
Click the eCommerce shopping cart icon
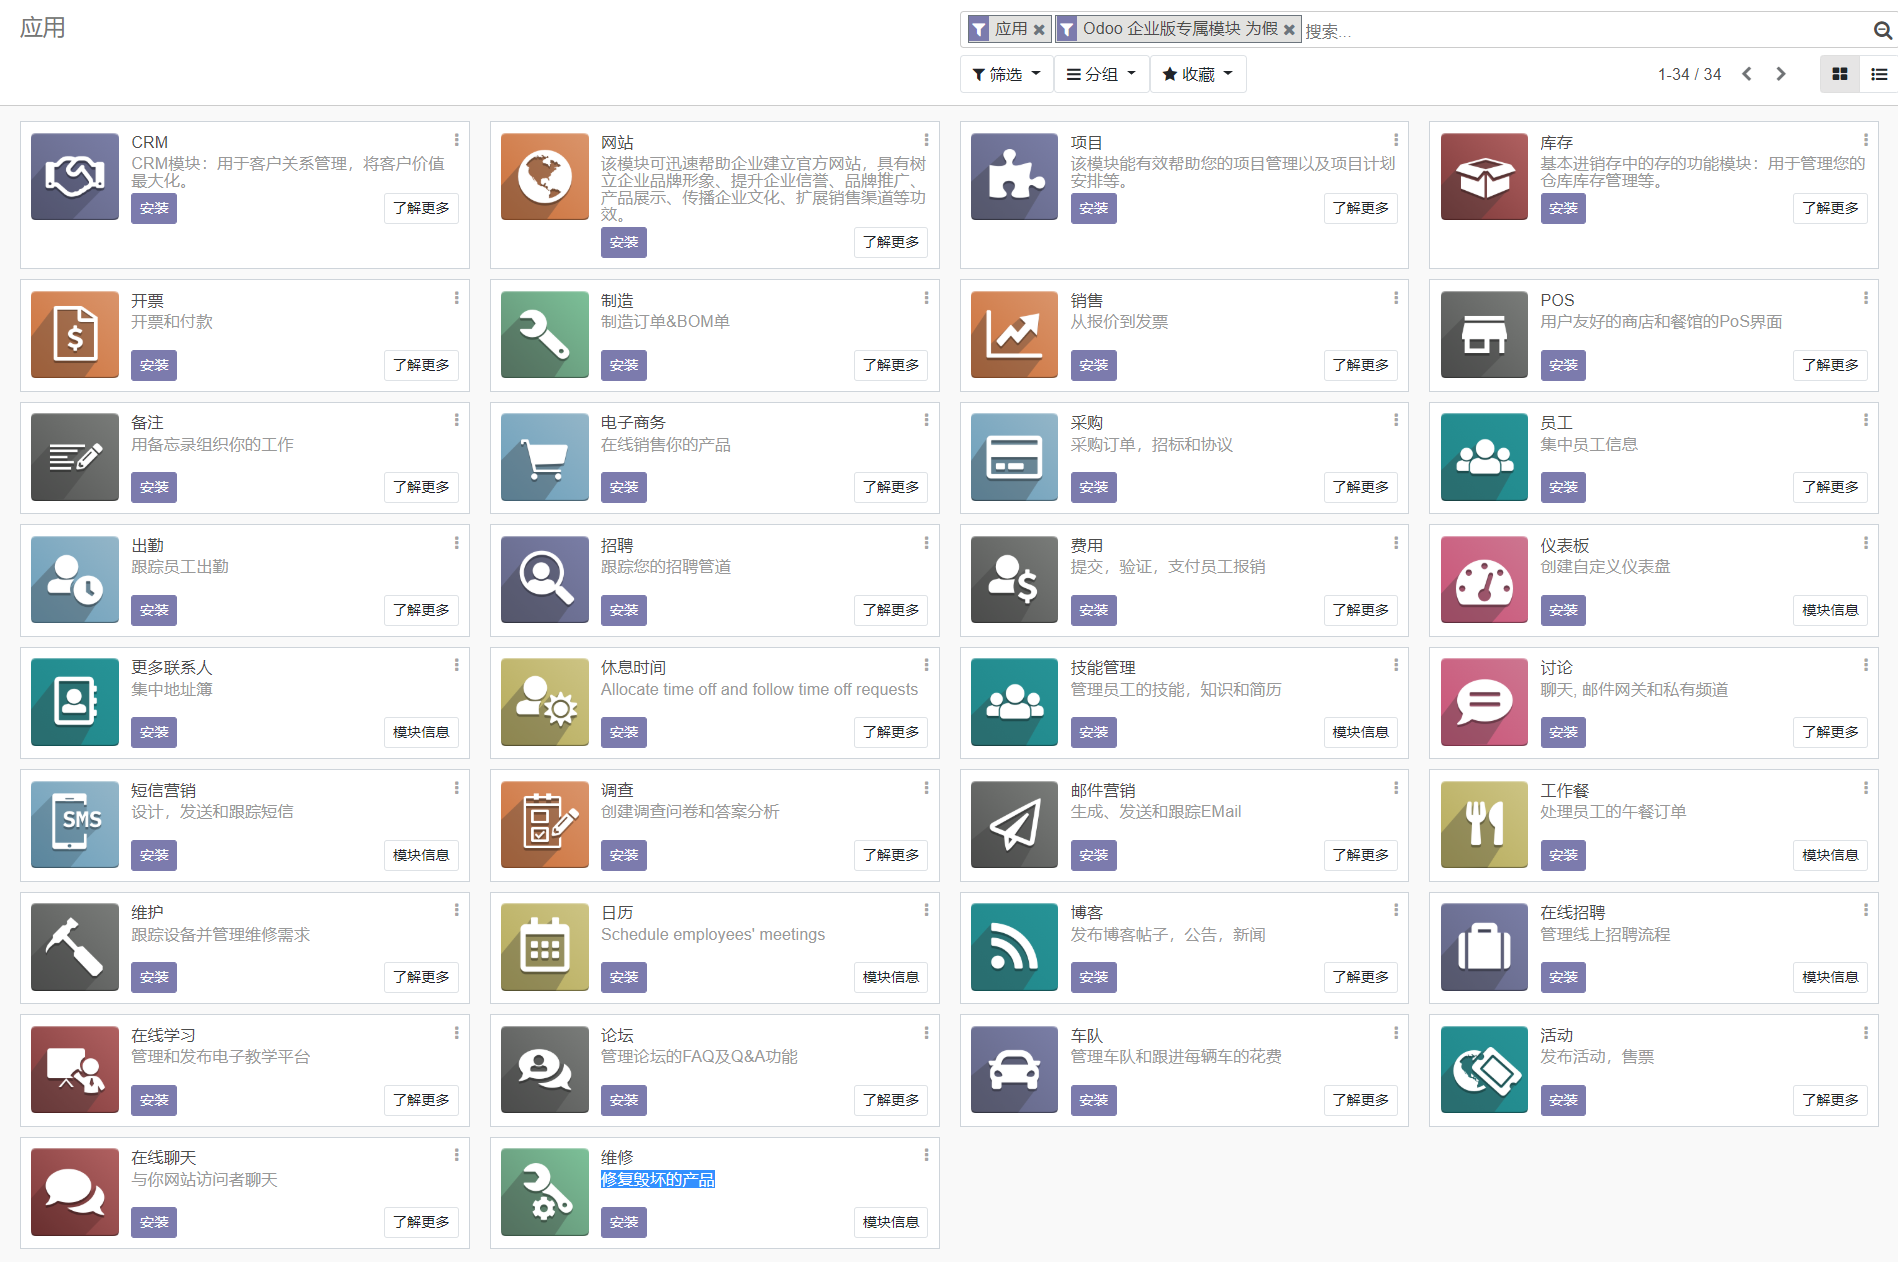pos(544,457)
